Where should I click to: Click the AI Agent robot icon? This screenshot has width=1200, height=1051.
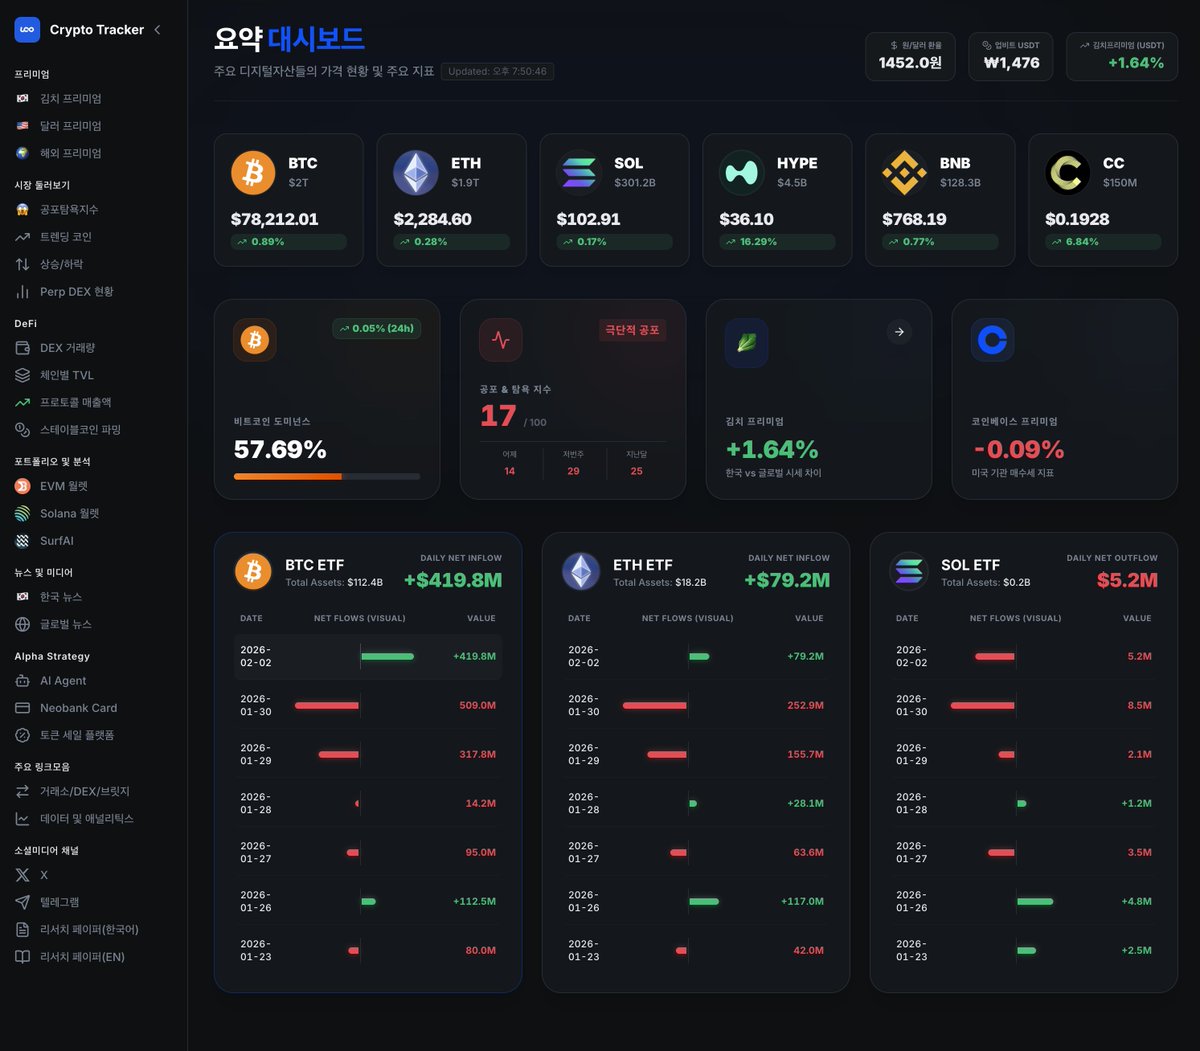coord(22,681)
